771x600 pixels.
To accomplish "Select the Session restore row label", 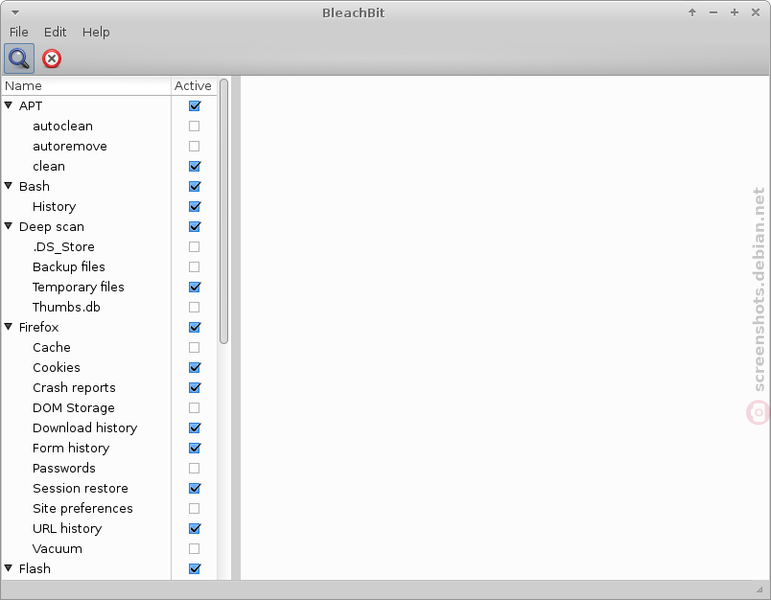I will point(80,489).
